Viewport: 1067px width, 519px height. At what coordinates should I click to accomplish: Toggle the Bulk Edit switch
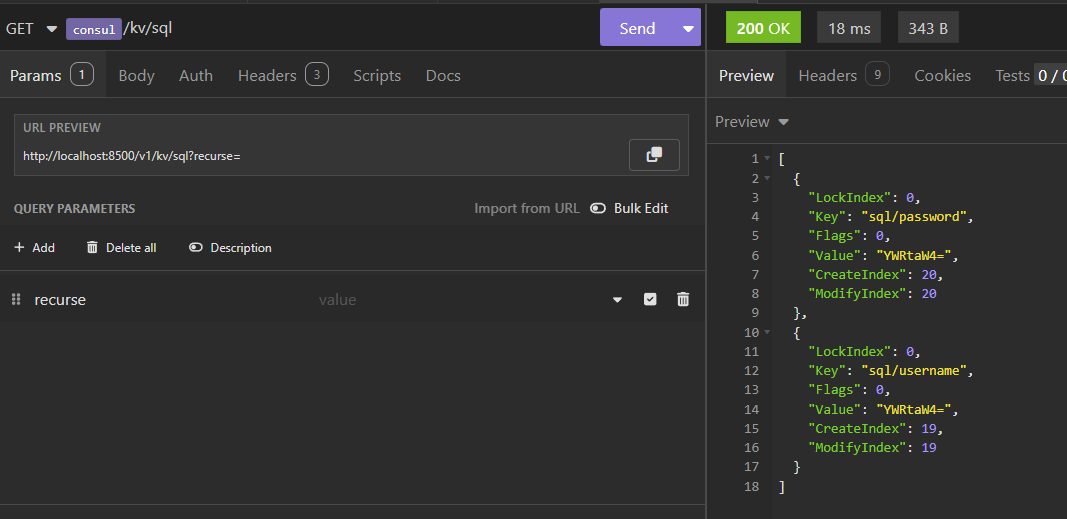598,208
